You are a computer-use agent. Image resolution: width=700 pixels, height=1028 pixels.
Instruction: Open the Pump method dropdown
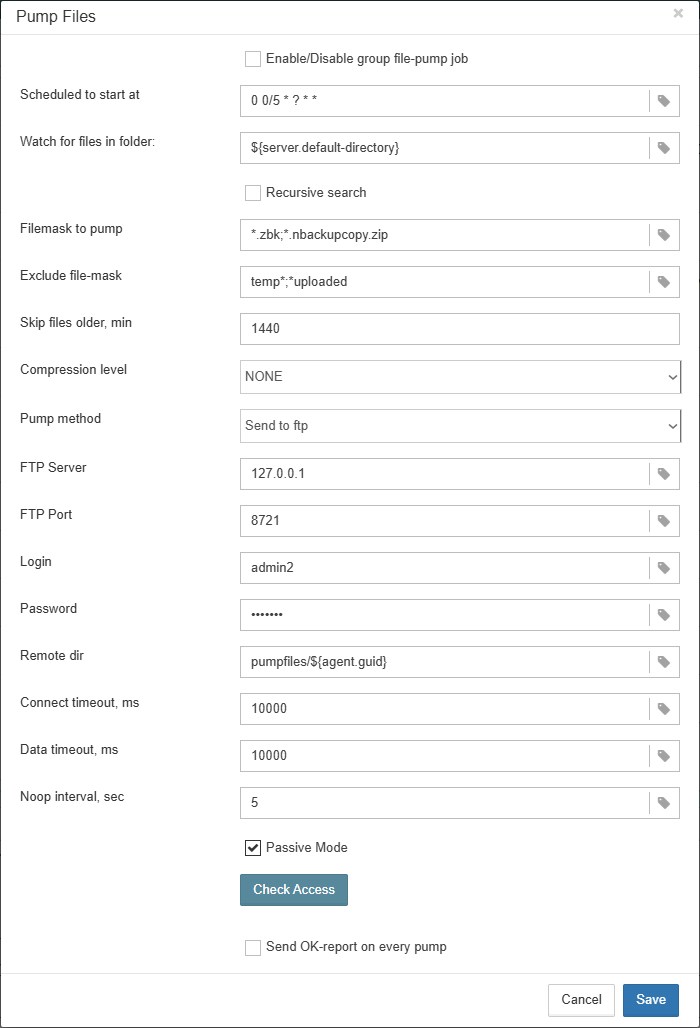click(460, 426)
